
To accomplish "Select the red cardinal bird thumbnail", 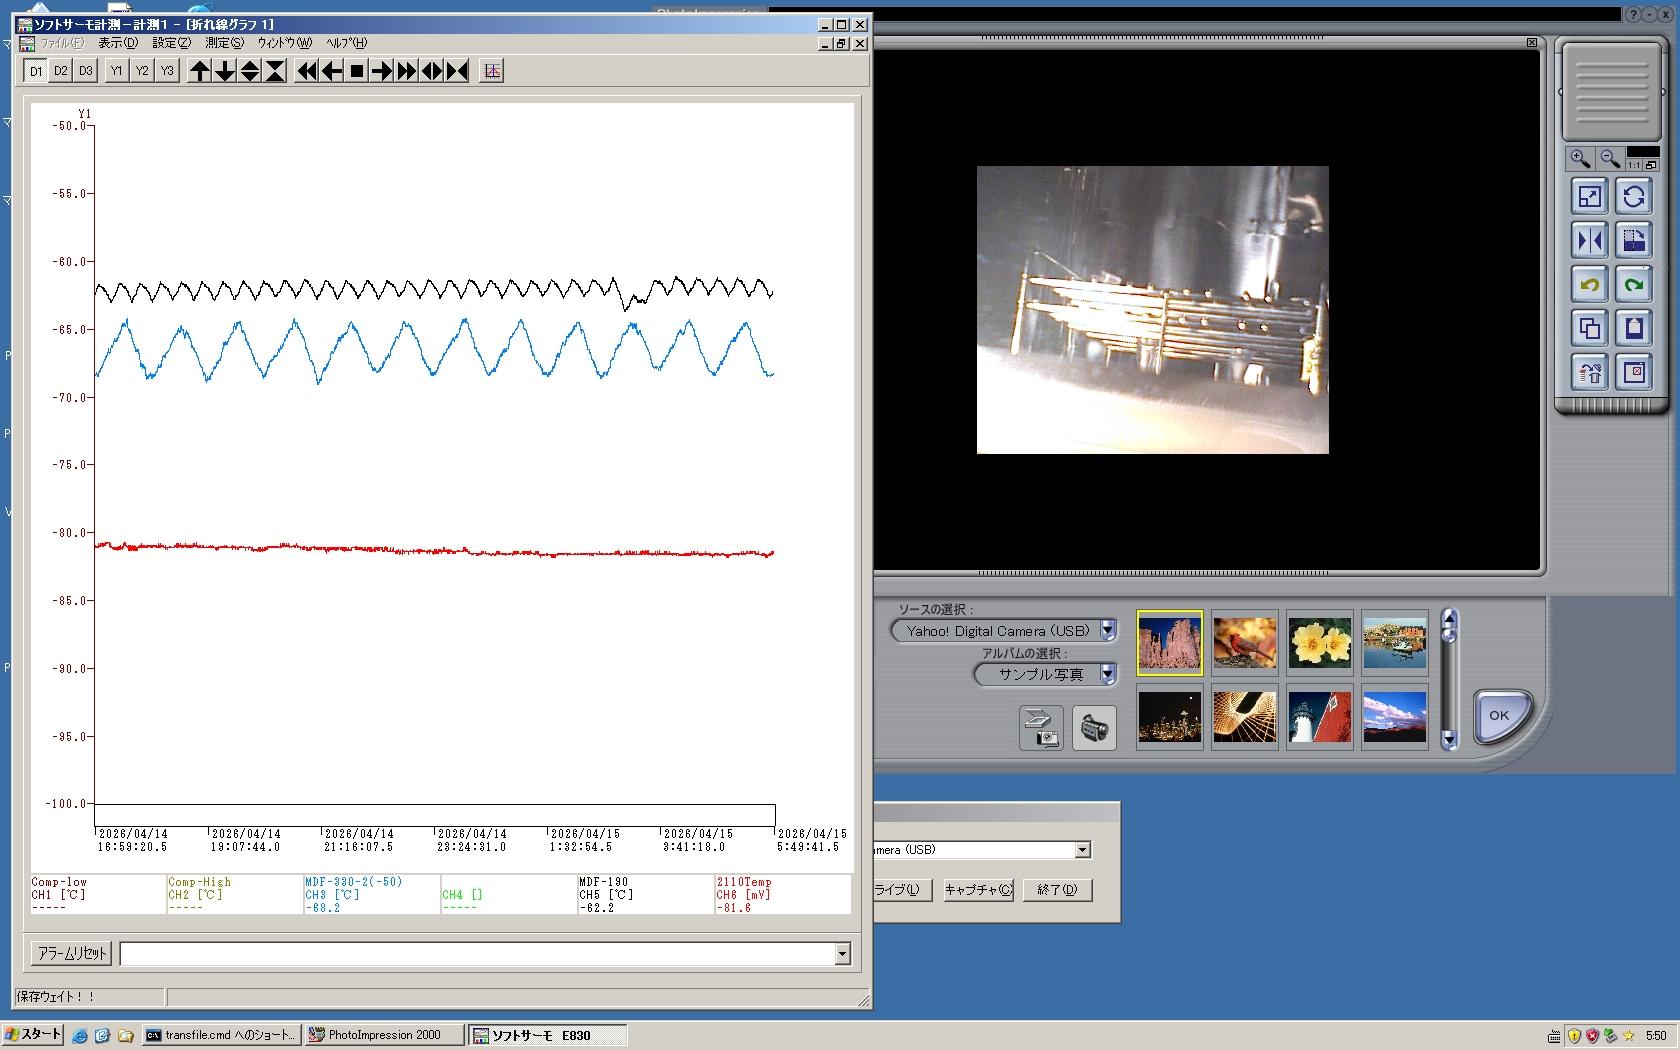I will [1244, 643].
